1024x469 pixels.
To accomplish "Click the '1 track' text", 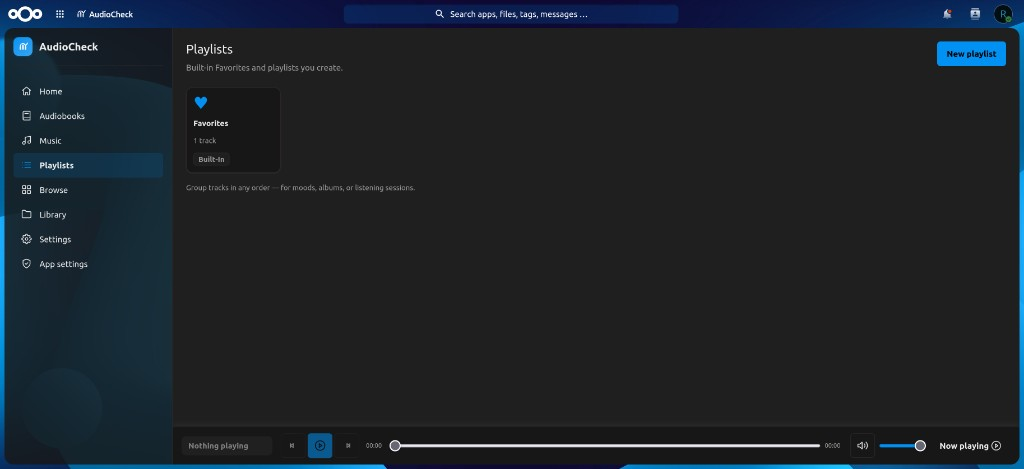I will 204,140.
